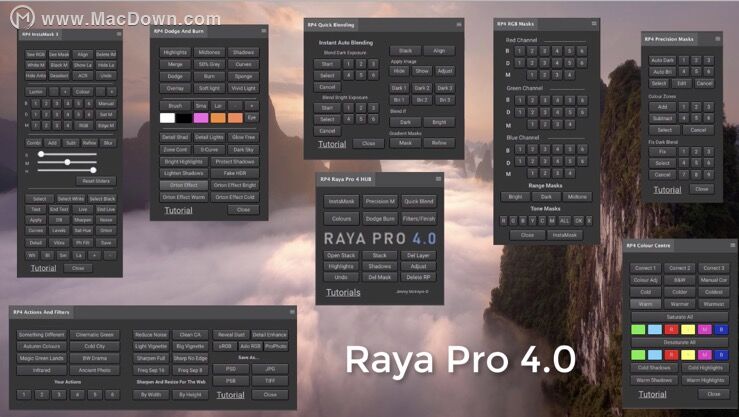
Task: Click the S slider handle in InstaMask
Action: [41, 154]
